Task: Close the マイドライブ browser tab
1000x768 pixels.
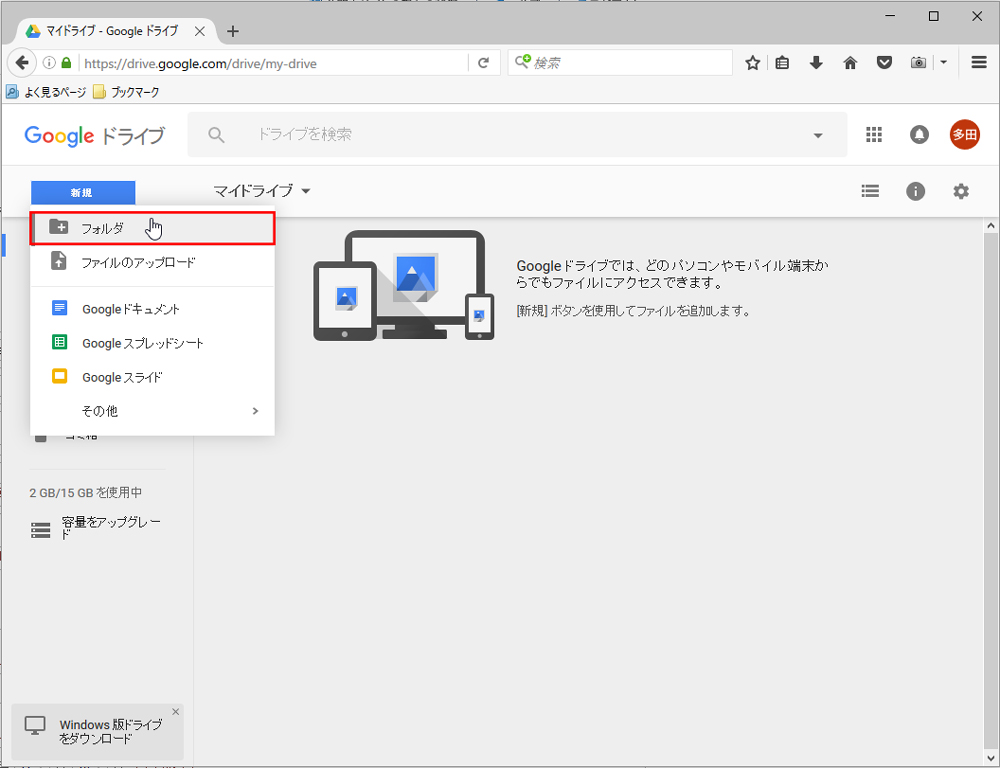Action: pos(200,31)
